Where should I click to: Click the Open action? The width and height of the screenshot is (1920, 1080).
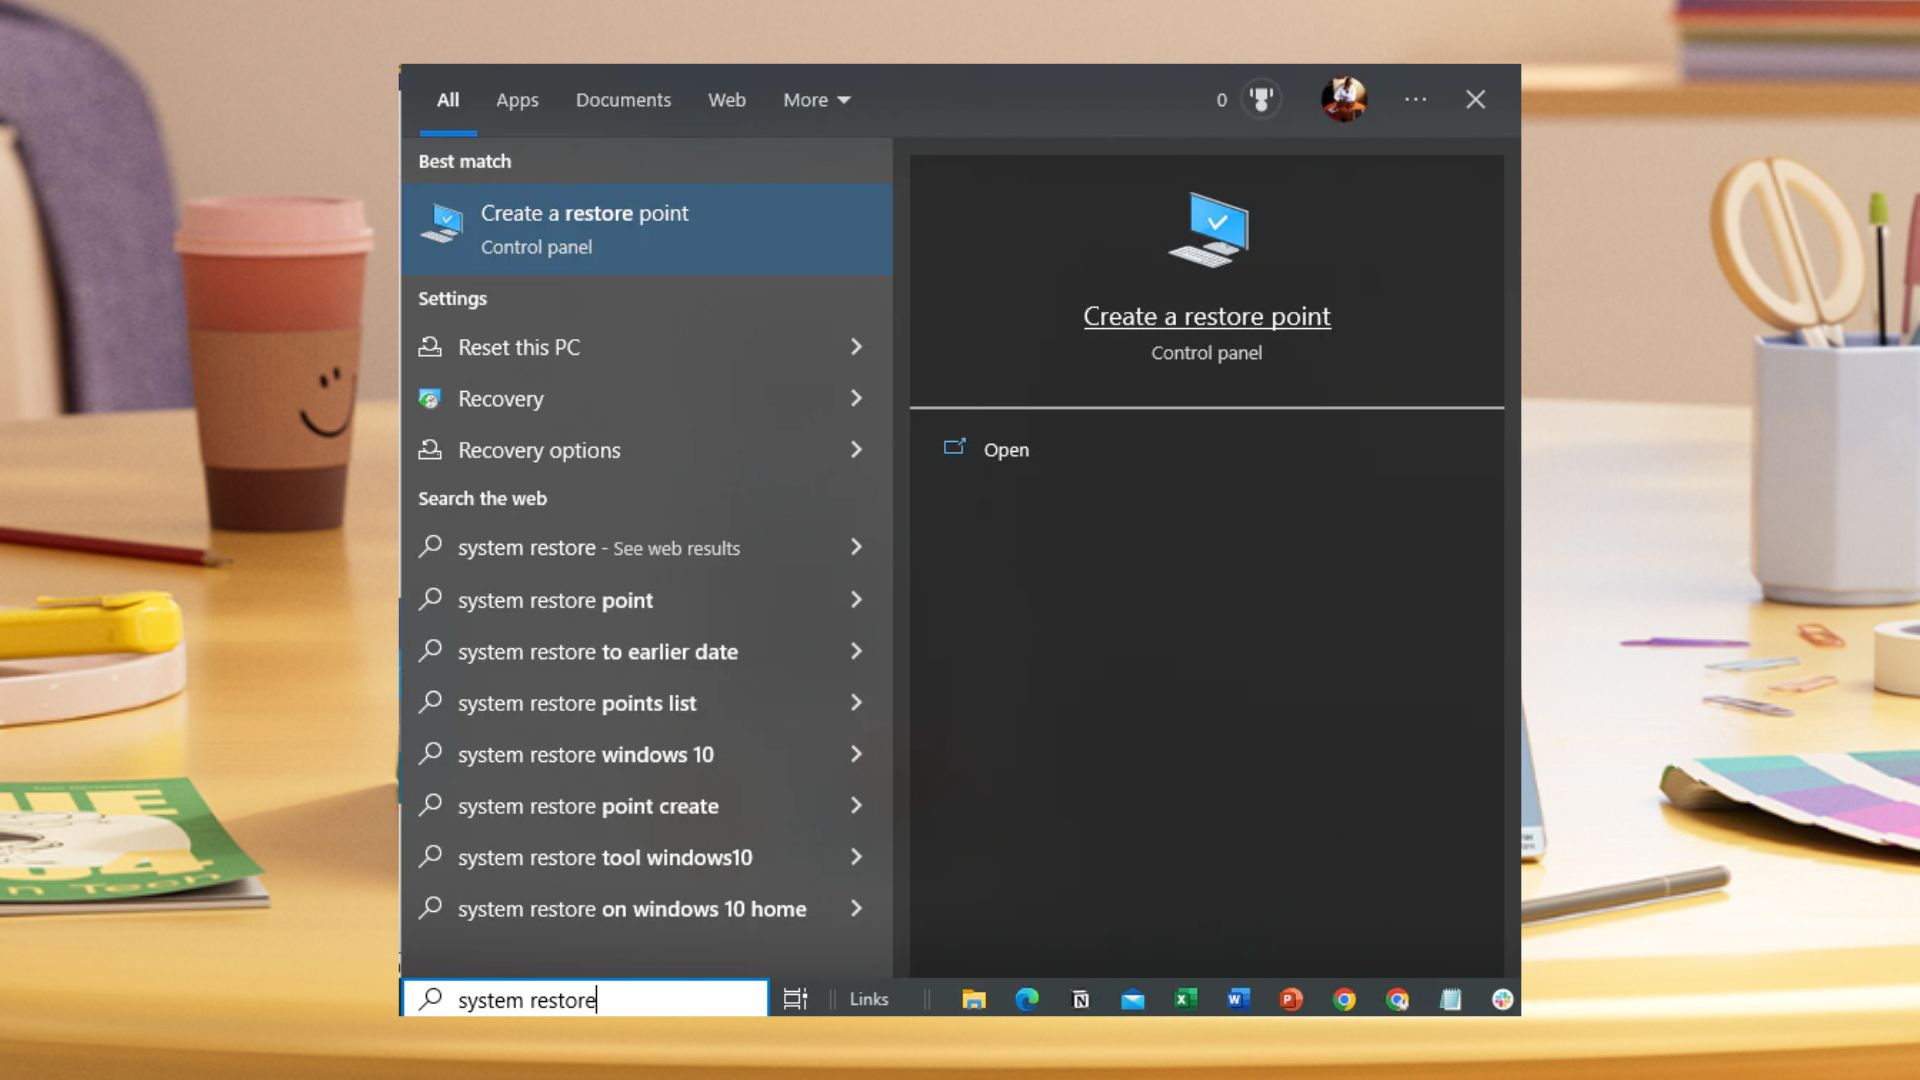pyautogui.click(x=1006, y=450)
